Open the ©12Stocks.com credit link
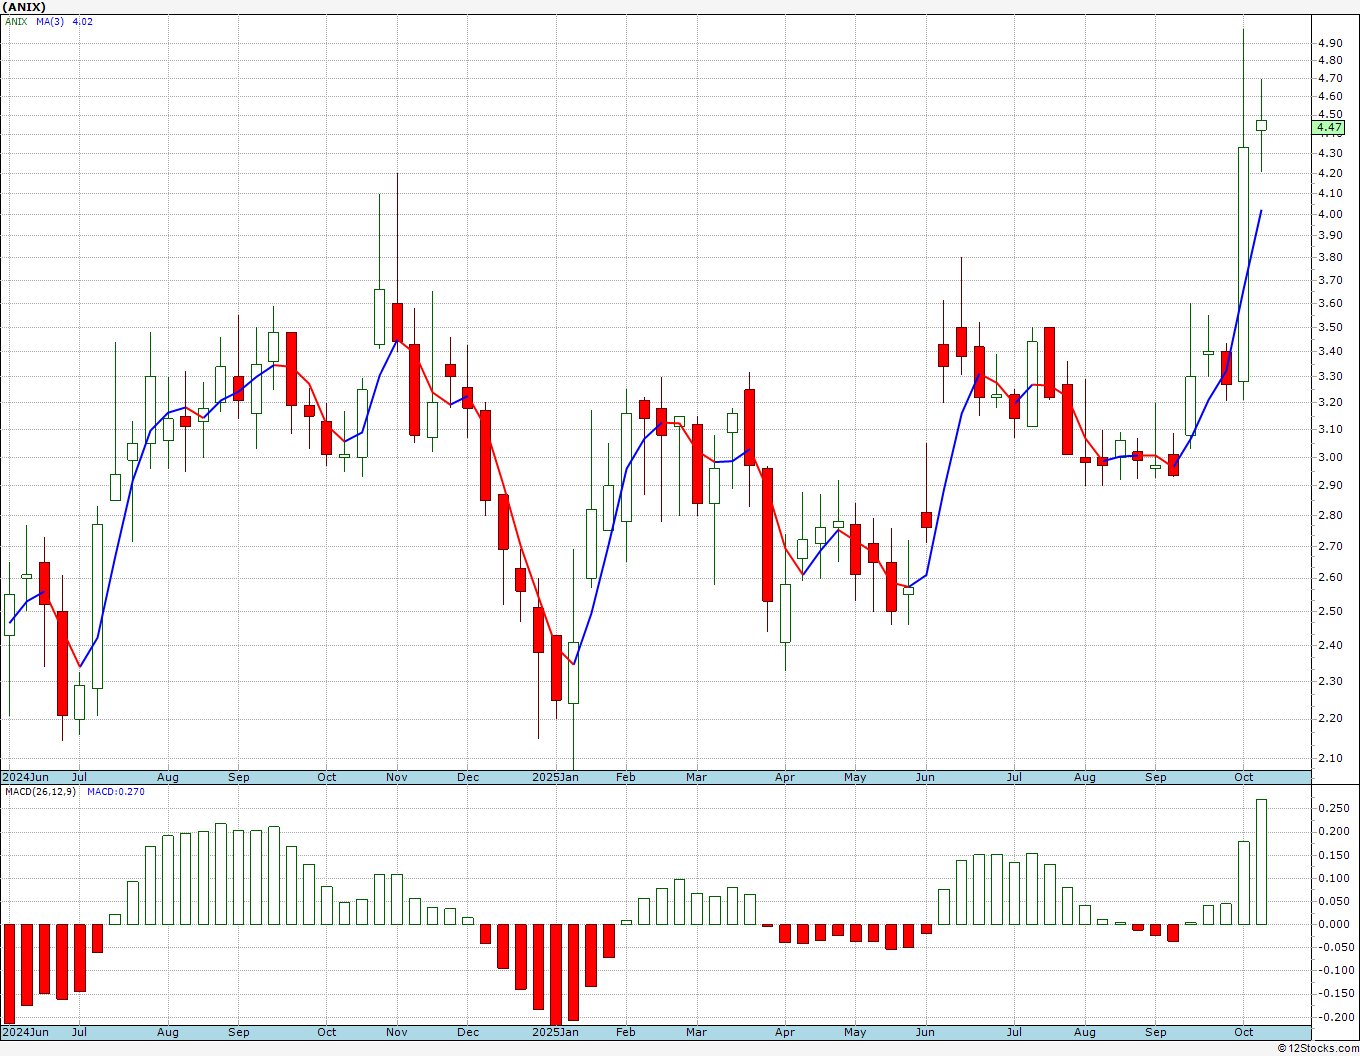 [x=1318, y=1048]
